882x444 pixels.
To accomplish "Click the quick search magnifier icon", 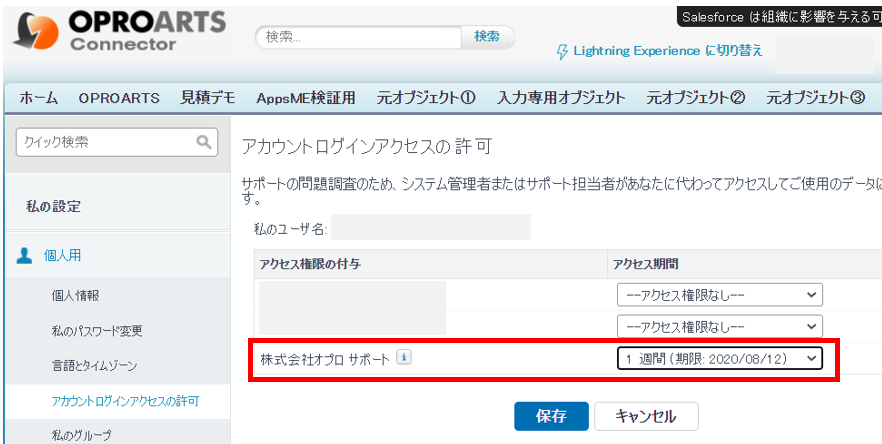I will coord(204,142).
